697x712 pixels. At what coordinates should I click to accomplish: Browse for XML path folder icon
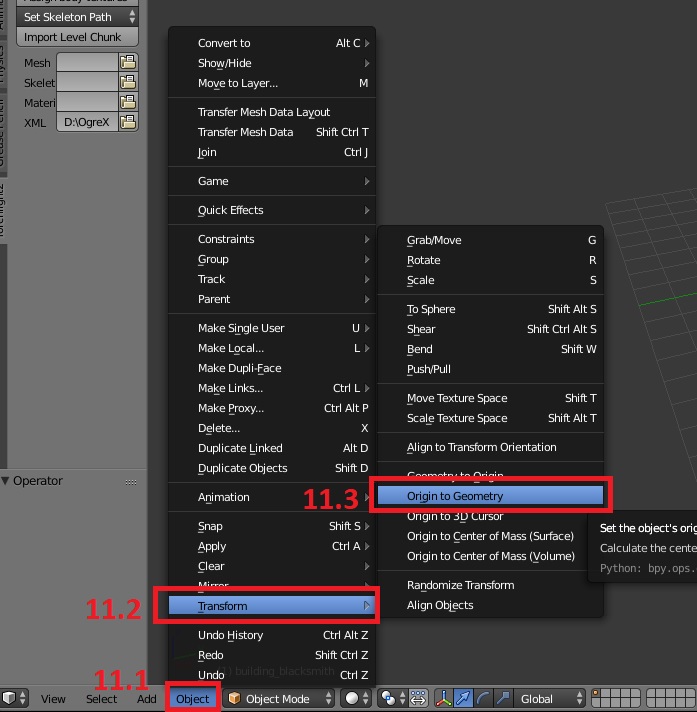129,122
